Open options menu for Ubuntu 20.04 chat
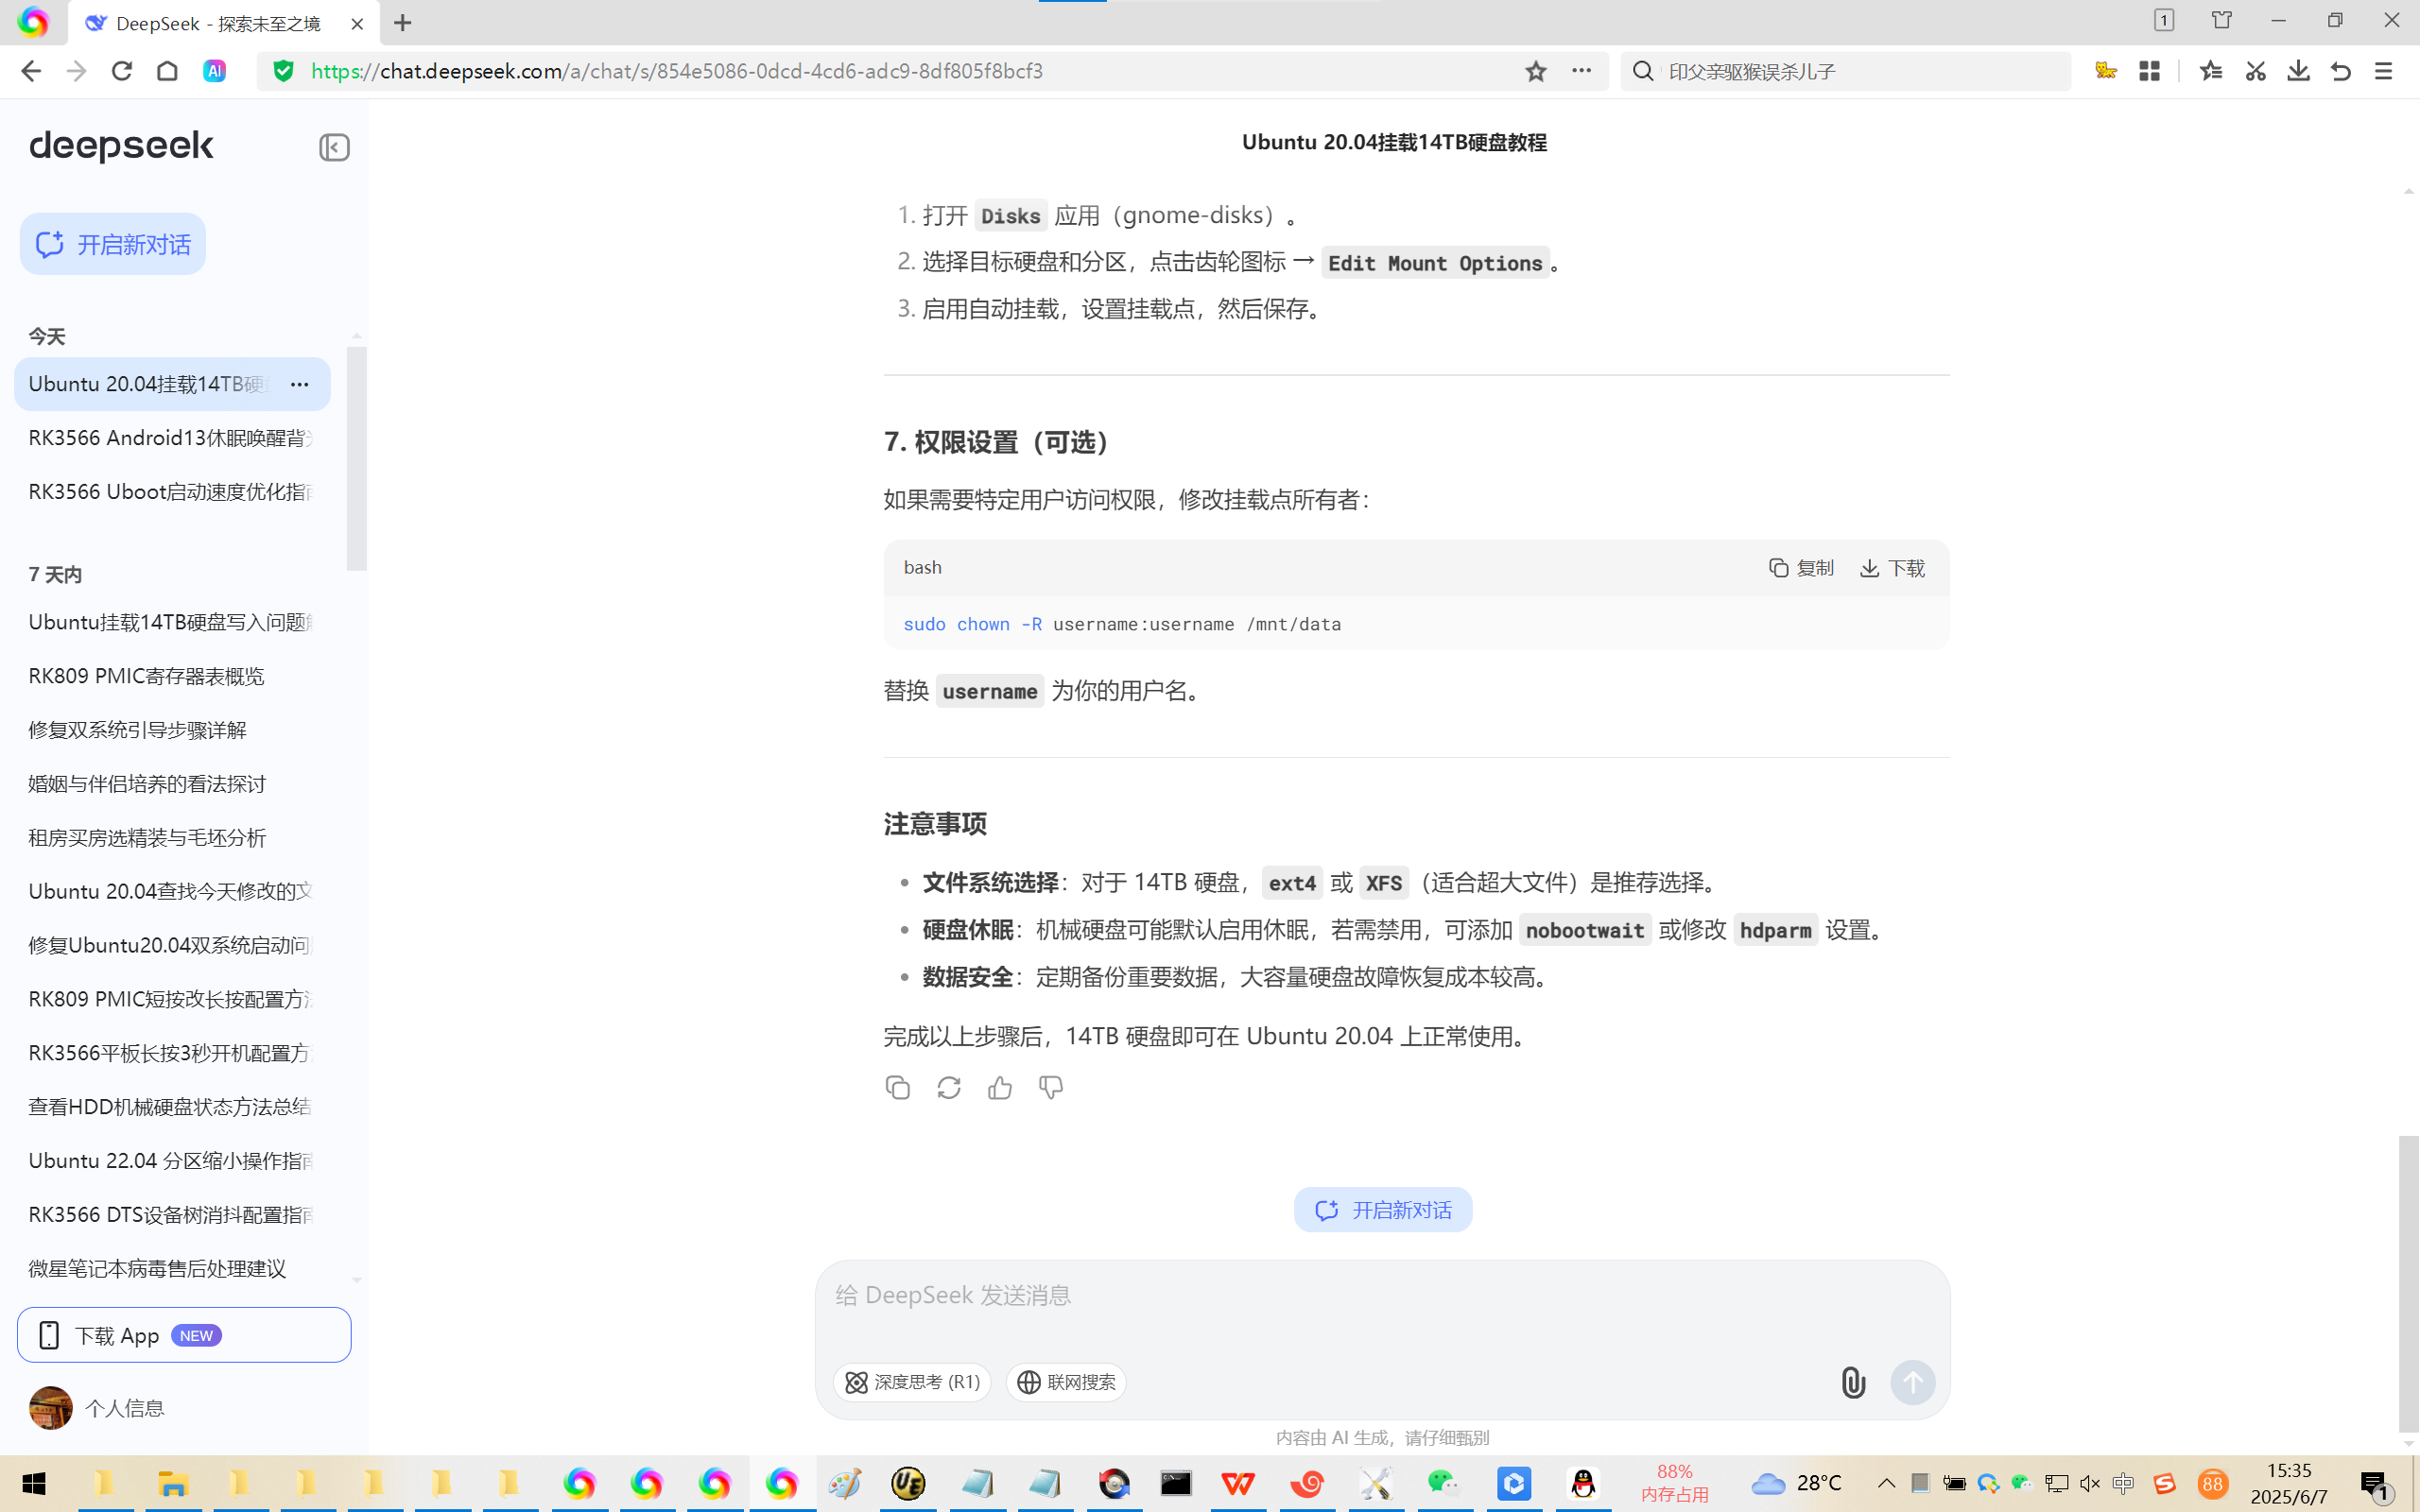Screen dimensions: 2420x1512 (299, 384)
